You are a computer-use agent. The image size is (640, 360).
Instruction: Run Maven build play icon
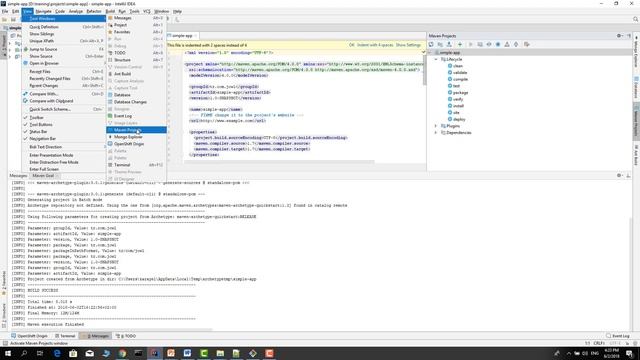tap(470, 44)
